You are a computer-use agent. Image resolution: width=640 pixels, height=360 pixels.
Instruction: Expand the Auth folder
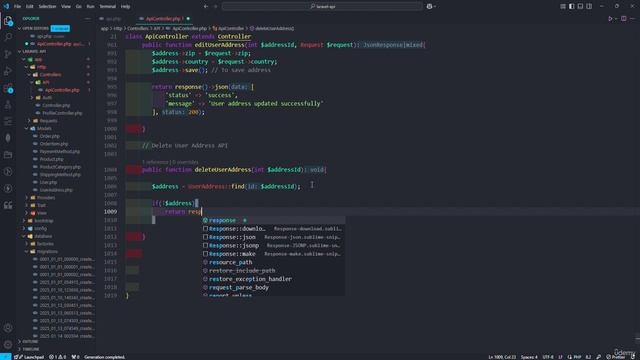coord(47,98)
